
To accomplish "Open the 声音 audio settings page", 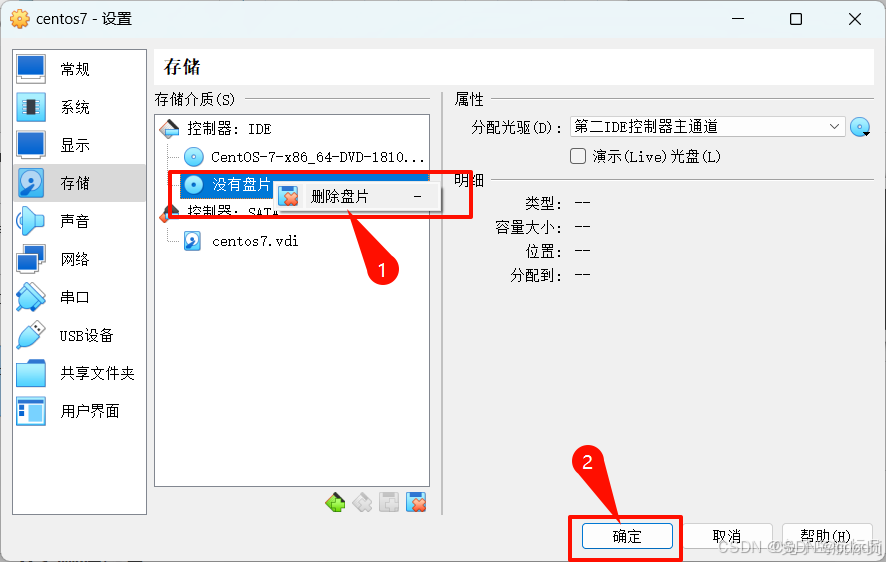I will coord(79,221).
